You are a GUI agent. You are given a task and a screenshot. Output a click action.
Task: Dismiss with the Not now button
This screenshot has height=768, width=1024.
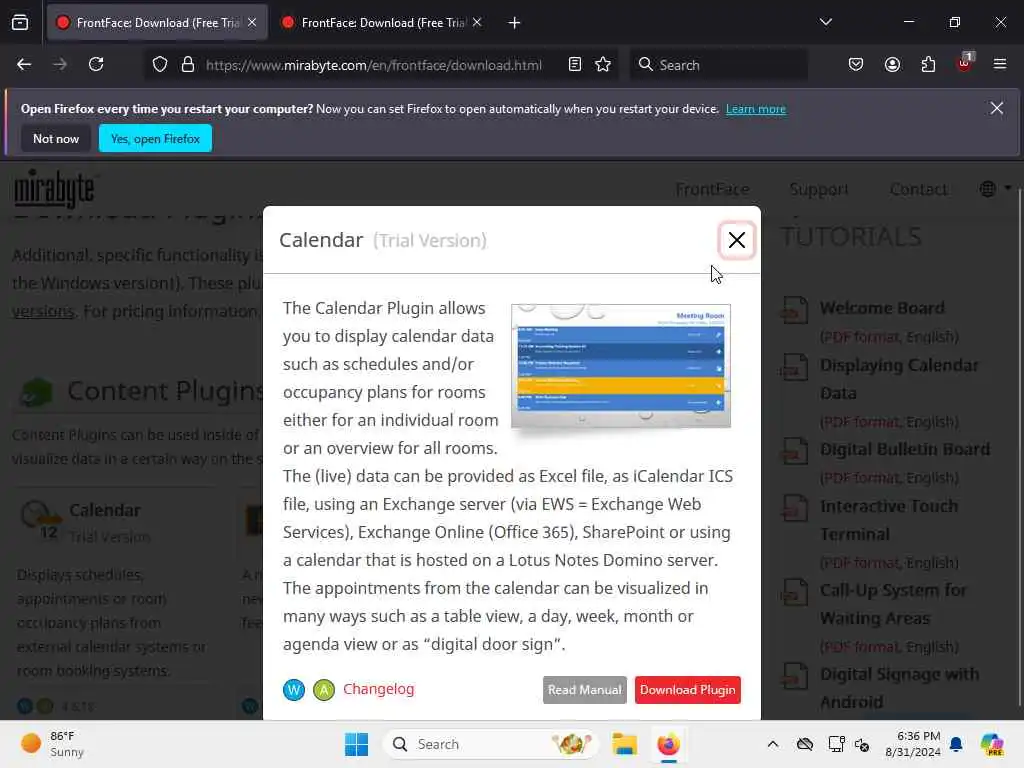click(x=56, y=138)
